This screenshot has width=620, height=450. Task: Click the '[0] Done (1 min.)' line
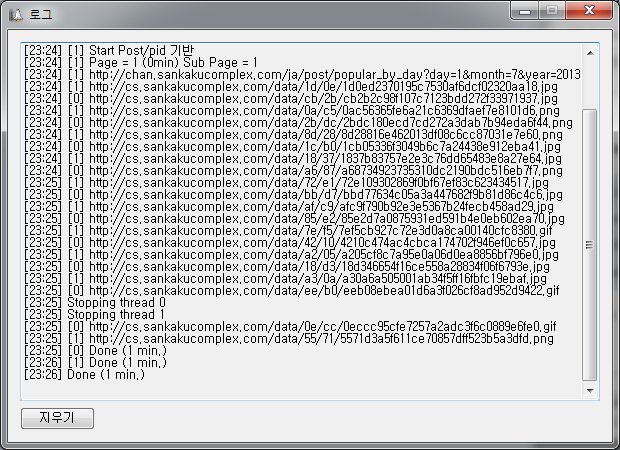(x=95, y=350)
